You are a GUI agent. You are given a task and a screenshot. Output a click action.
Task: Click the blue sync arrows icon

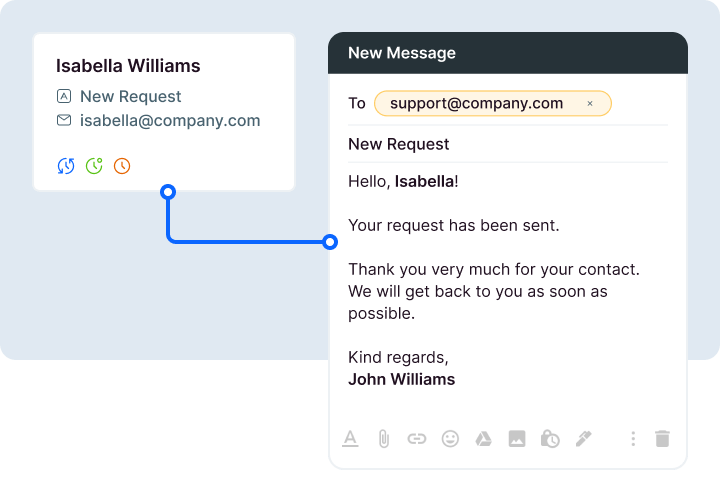[x=66, y=166]
